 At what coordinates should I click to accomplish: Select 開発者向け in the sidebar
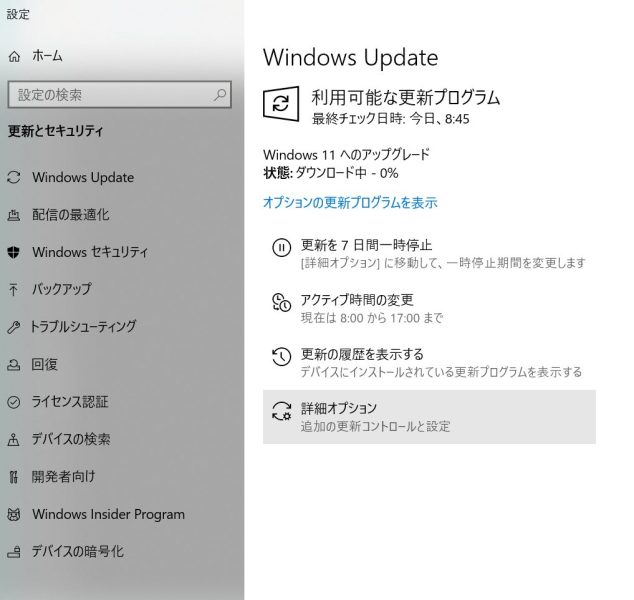(63, 477)
